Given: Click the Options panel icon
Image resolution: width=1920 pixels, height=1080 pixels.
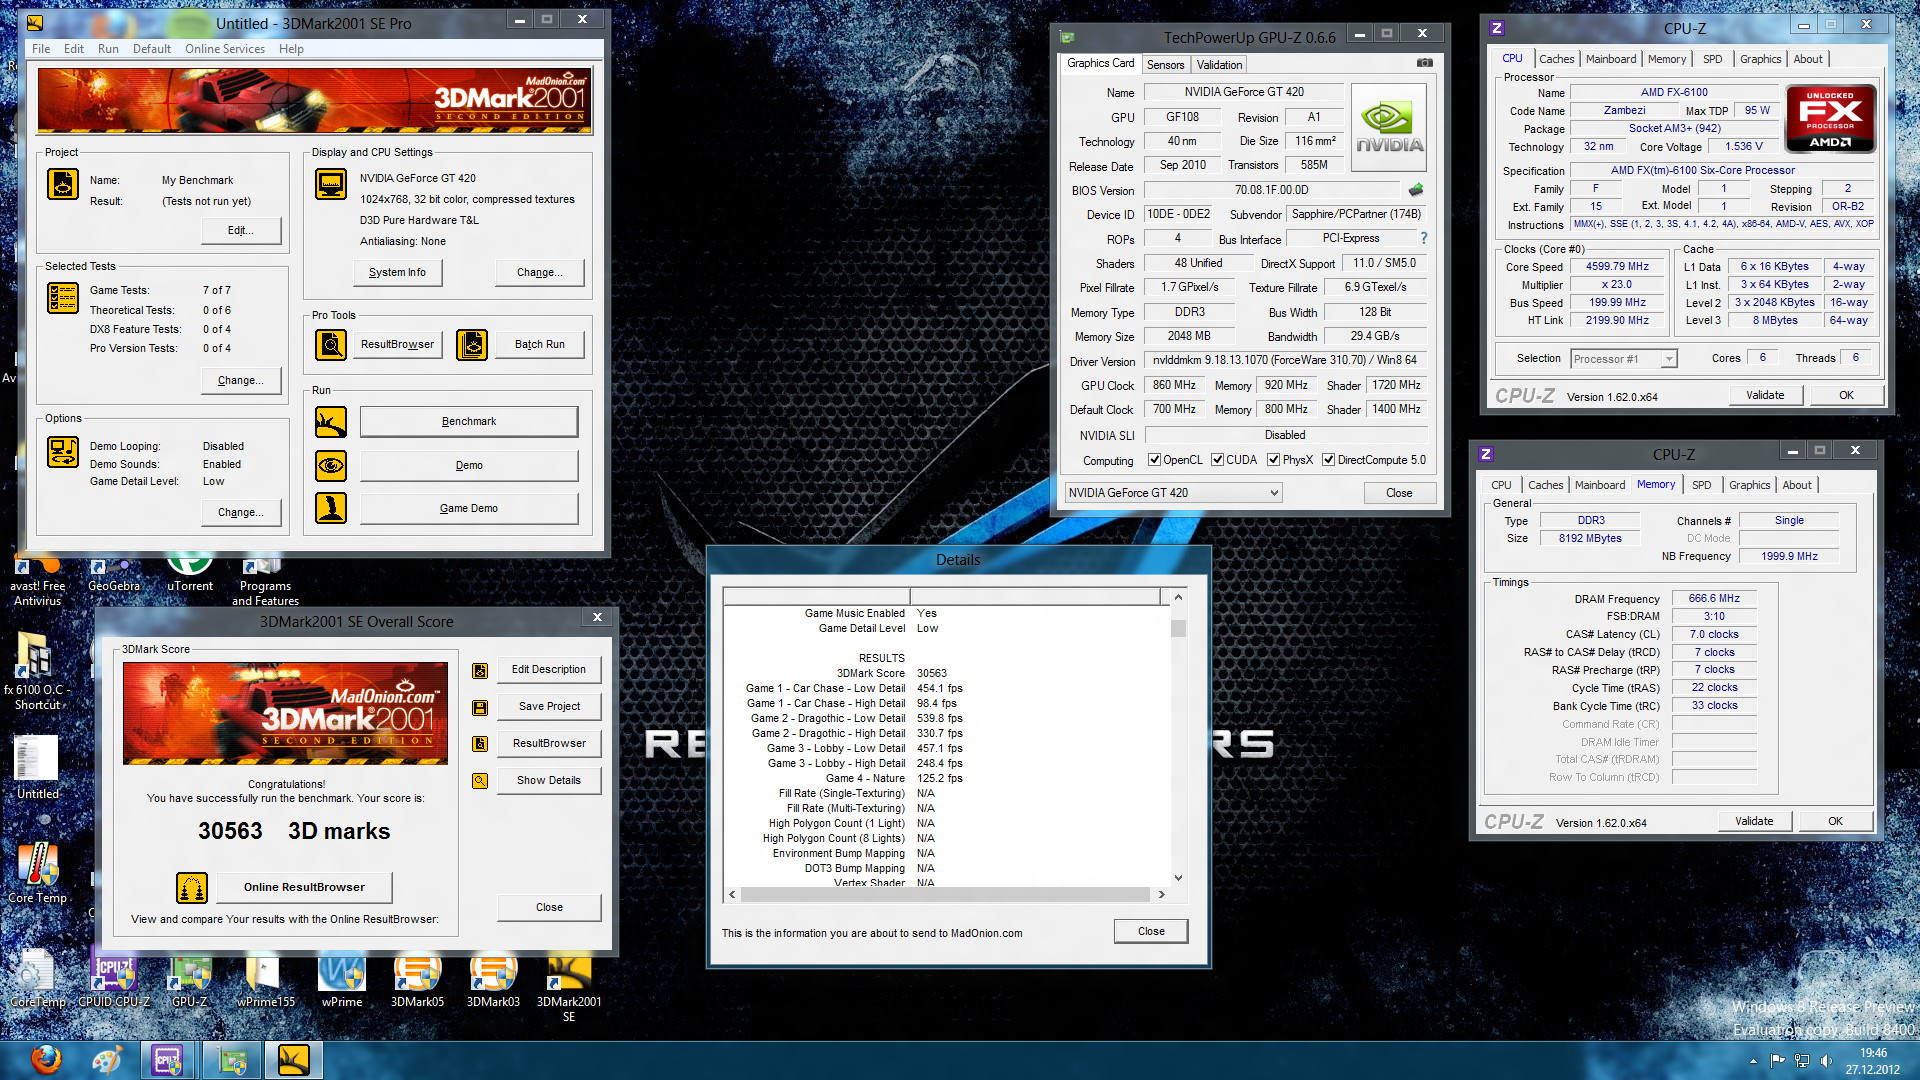Looking at the screenshot, I should coord(63,452).
